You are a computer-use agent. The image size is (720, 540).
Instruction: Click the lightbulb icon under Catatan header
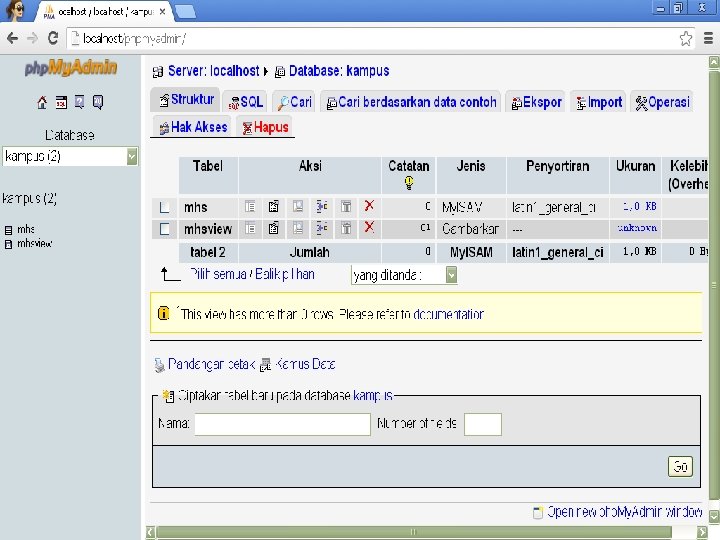[409, 183]
